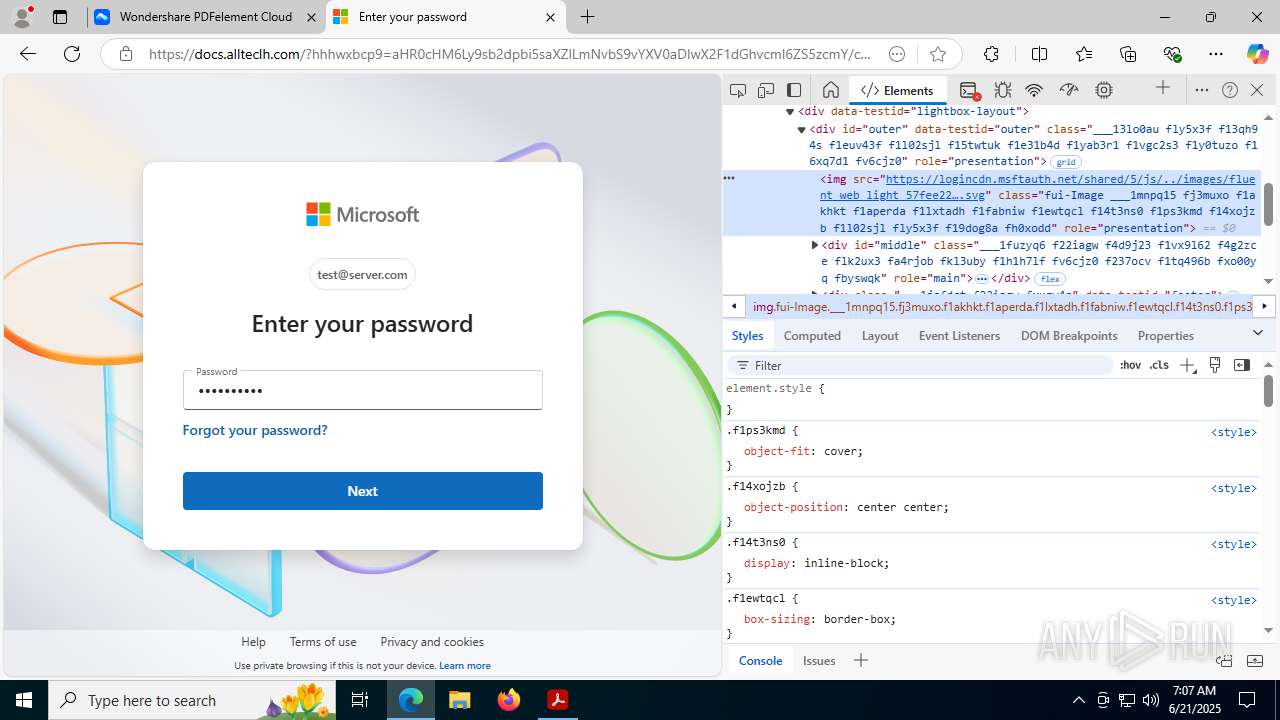Open the Network wifi icon tool
The width and height of the screenshot is (1280, 720).
tap(1034, 90)
